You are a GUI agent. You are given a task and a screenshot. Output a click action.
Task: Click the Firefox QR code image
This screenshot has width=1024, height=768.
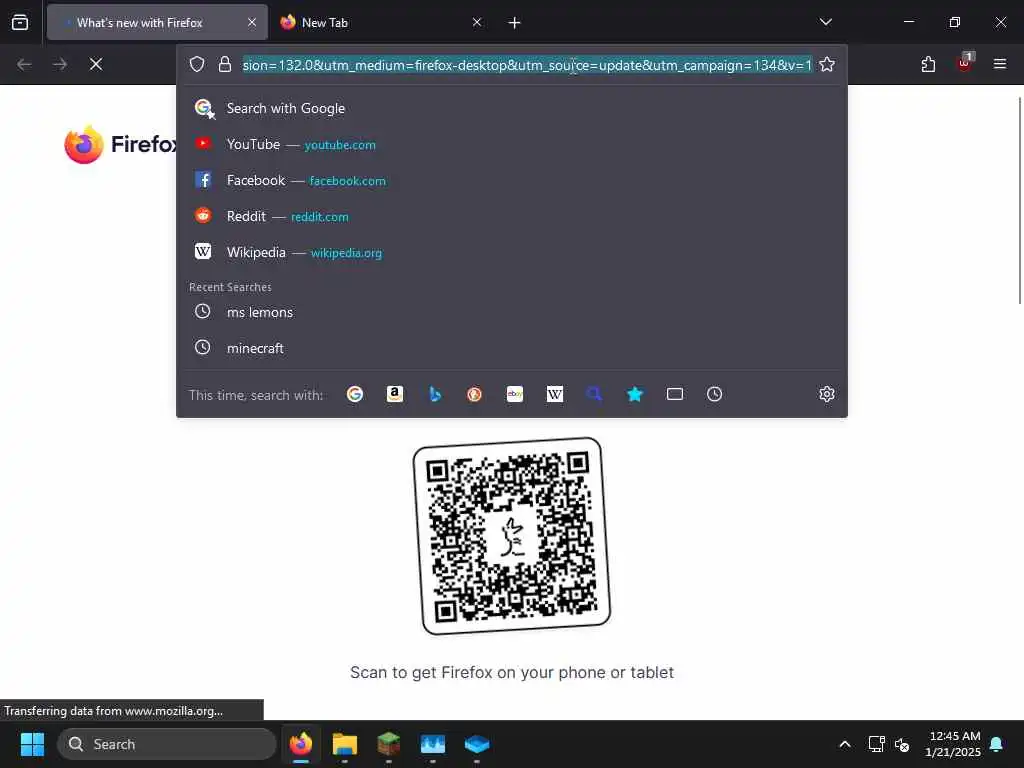tap(511, 536)
